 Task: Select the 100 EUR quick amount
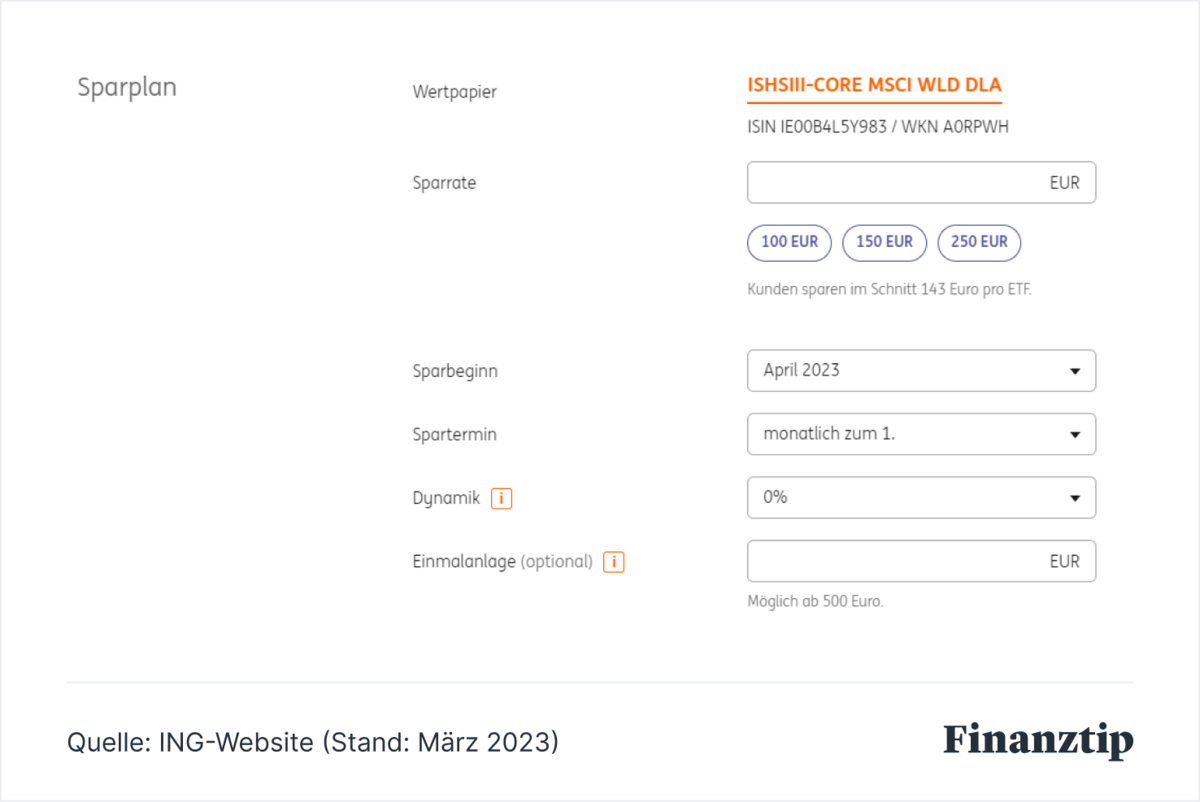click(x=789, y=242)
